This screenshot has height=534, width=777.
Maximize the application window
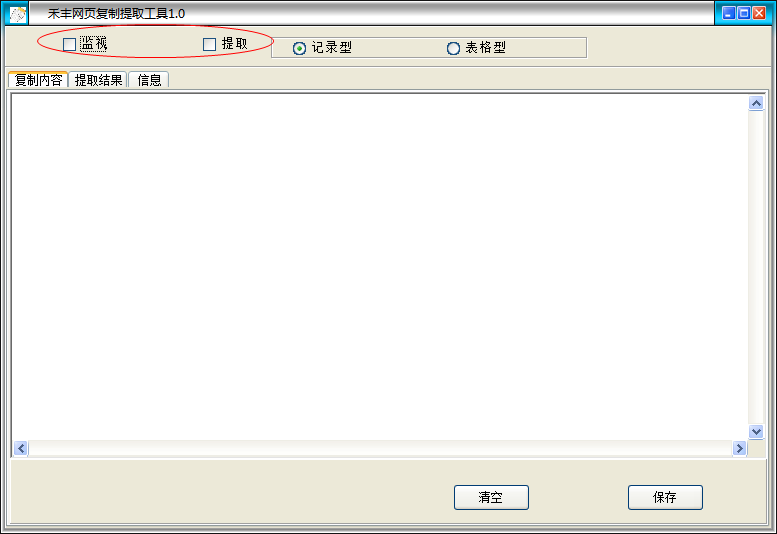pos(744,13)
